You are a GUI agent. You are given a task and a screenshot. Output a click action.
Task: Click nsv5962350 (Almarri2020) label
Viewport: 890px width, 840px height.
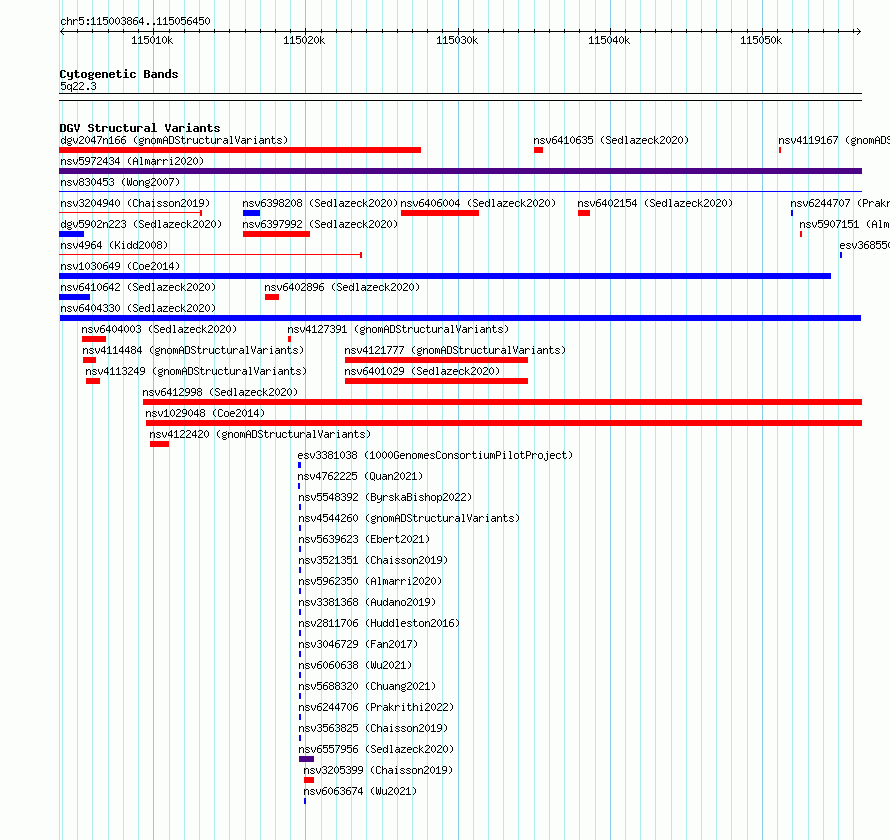point(370,581)
